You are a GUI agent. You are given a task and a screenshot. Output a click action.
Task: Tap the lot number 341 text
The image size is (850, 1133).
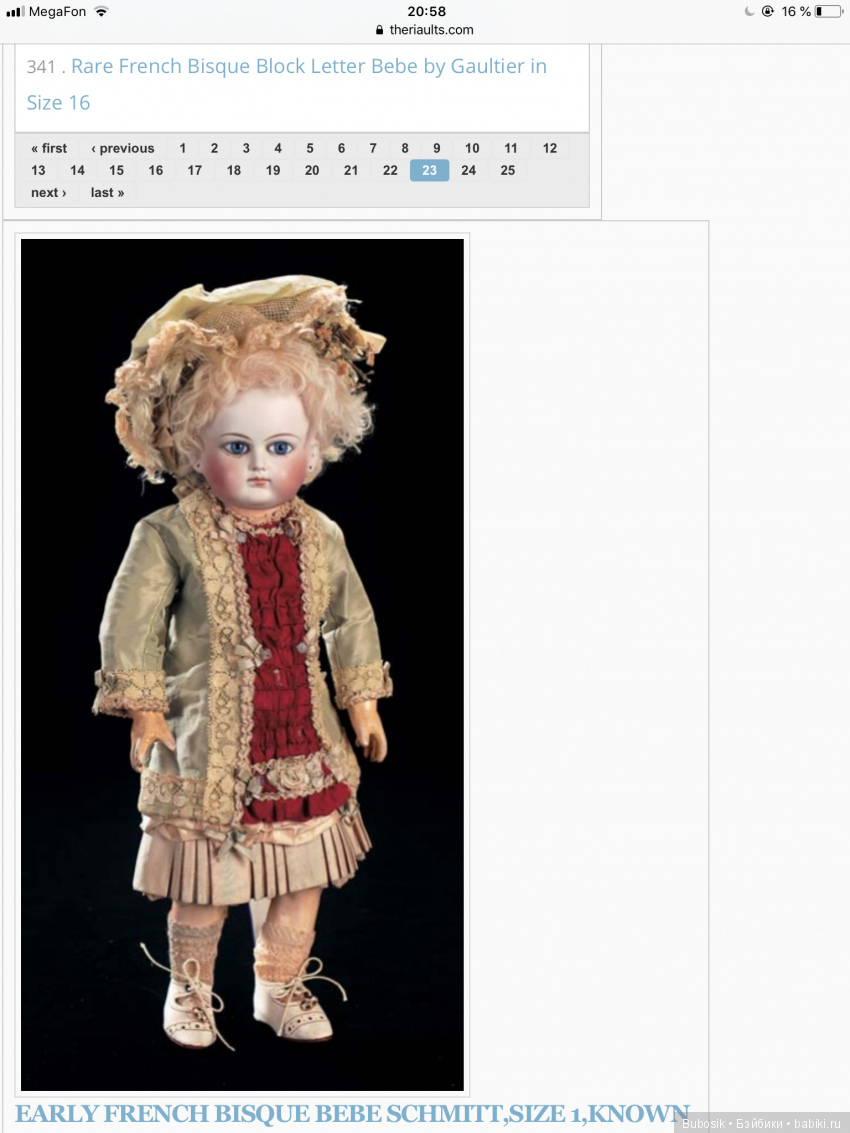tap(41, 66)
